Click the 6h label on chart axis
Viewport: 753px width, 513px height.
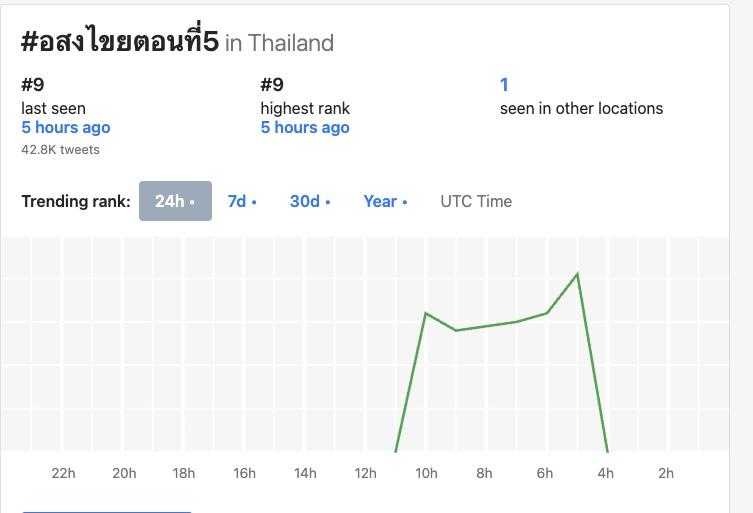(x=545, y=473)
